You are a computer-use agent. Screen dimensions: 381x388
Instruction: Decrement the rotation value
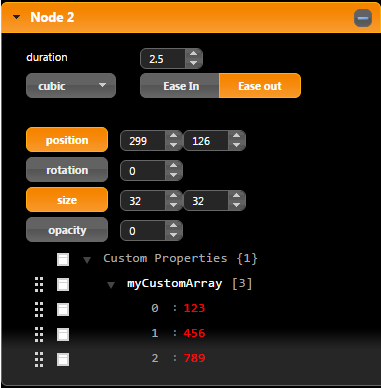pyautogui.click(x=173, y=175)
